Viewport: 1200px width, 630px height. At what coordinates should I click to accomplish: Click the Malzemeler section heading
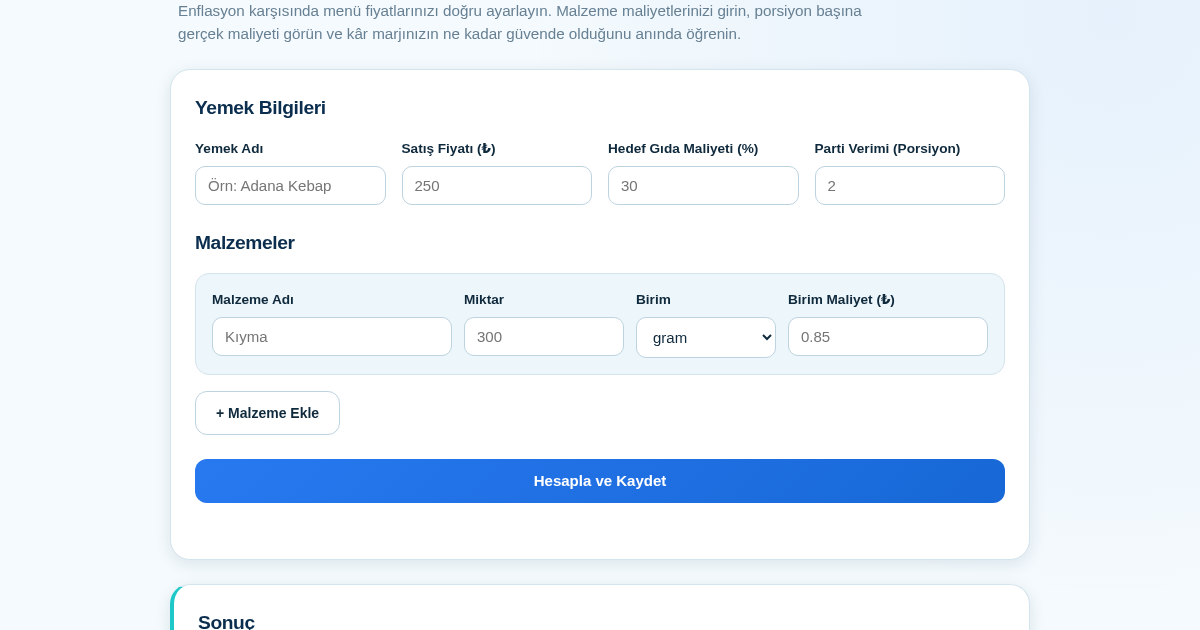[x=245, y=243]
